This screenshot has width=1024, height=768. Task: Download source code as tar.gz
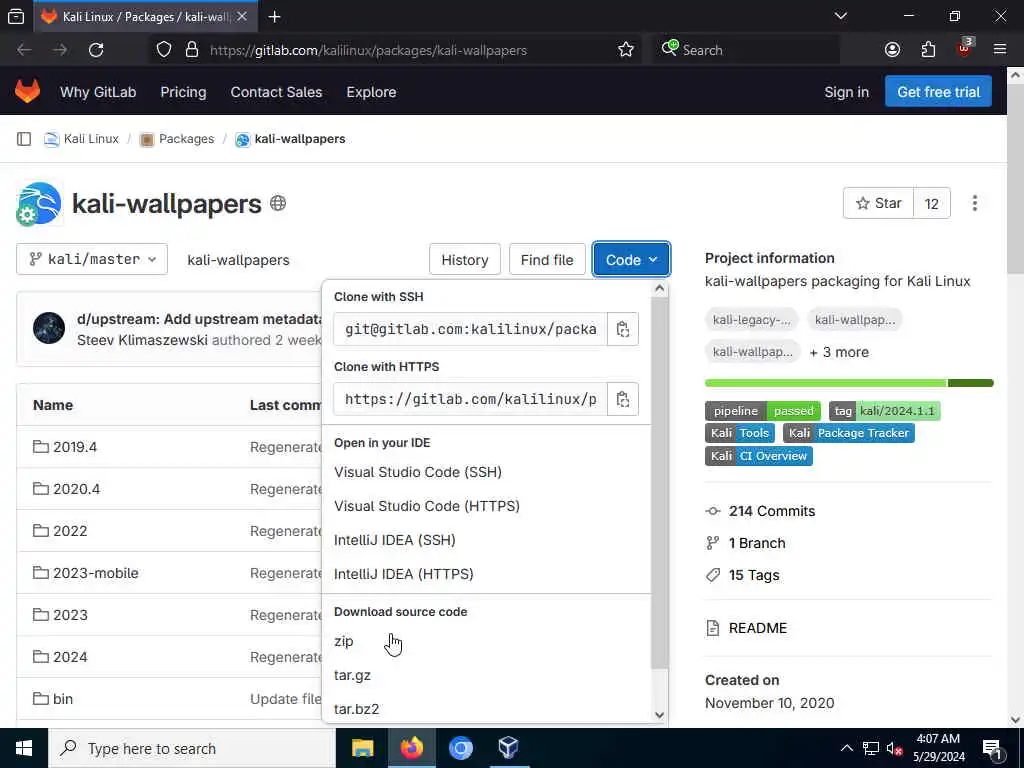352,675
